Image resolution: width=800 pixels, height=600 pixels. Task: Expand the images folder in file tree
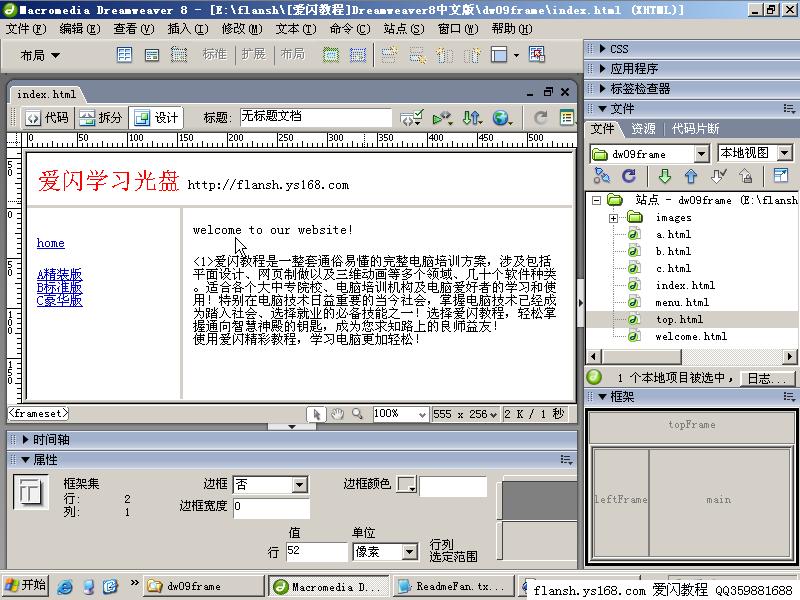tap(613, 218)
